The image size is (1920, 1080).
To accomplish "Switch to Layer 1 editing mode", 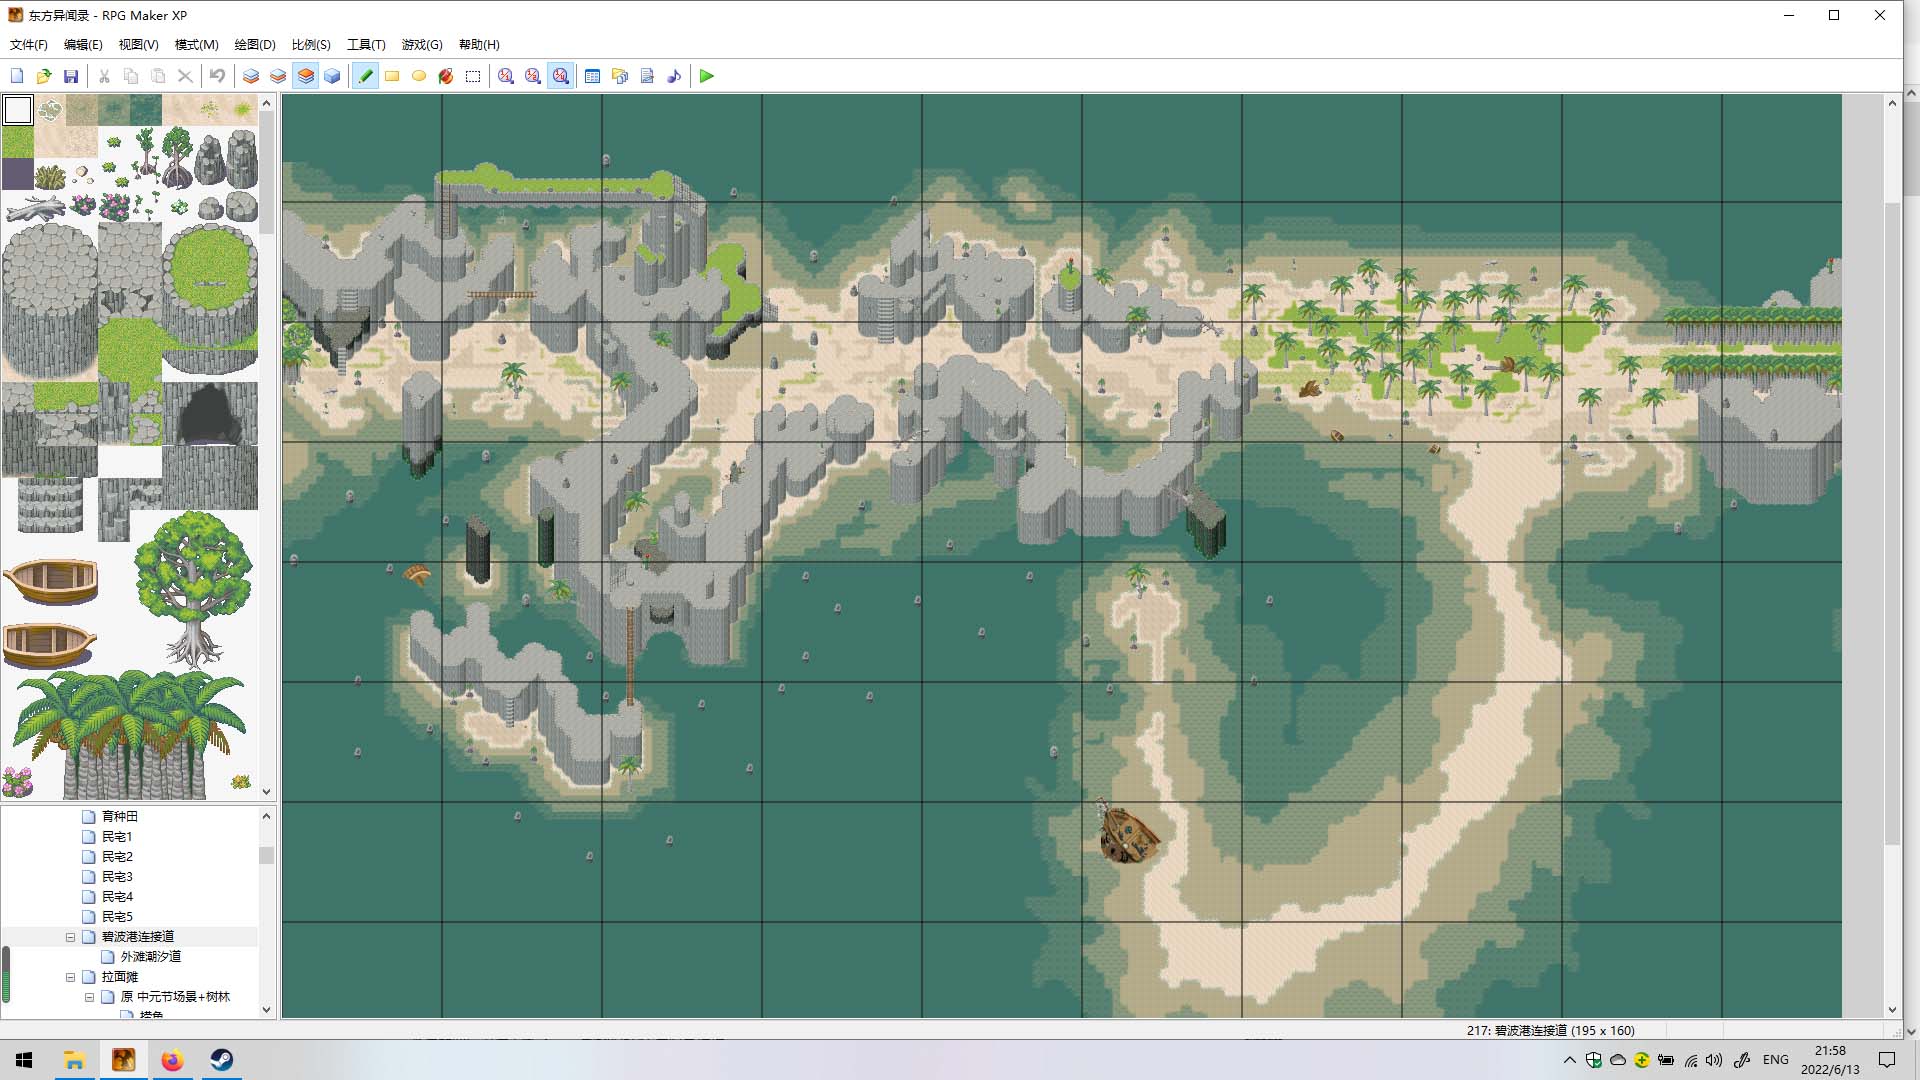I will click(x=251, y=76).
